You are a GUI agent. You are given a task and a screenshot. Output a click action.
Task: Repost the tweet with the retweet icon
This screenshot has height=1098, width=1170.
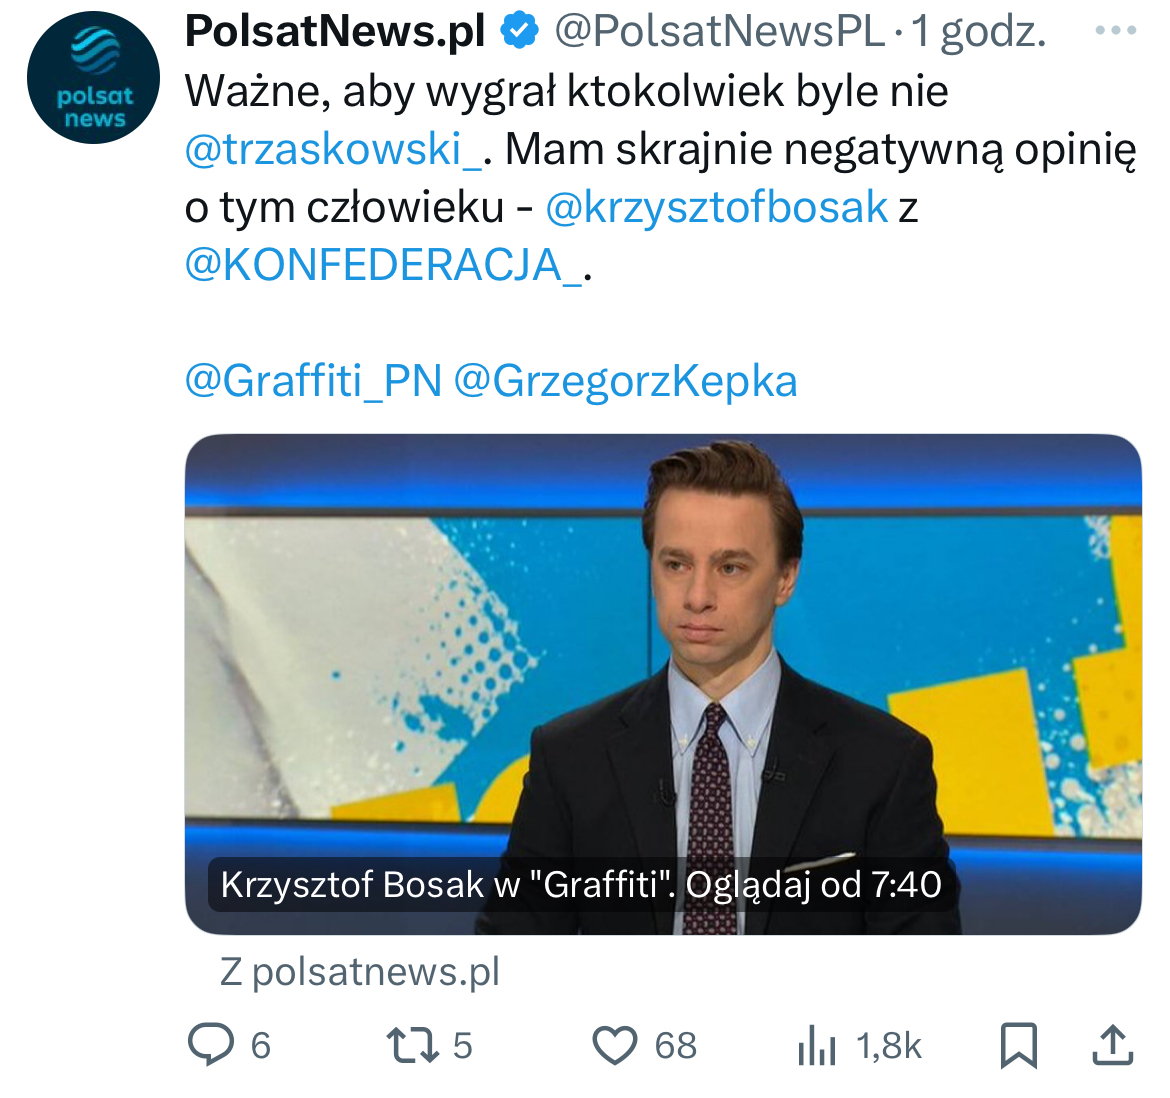point(412,1045)
